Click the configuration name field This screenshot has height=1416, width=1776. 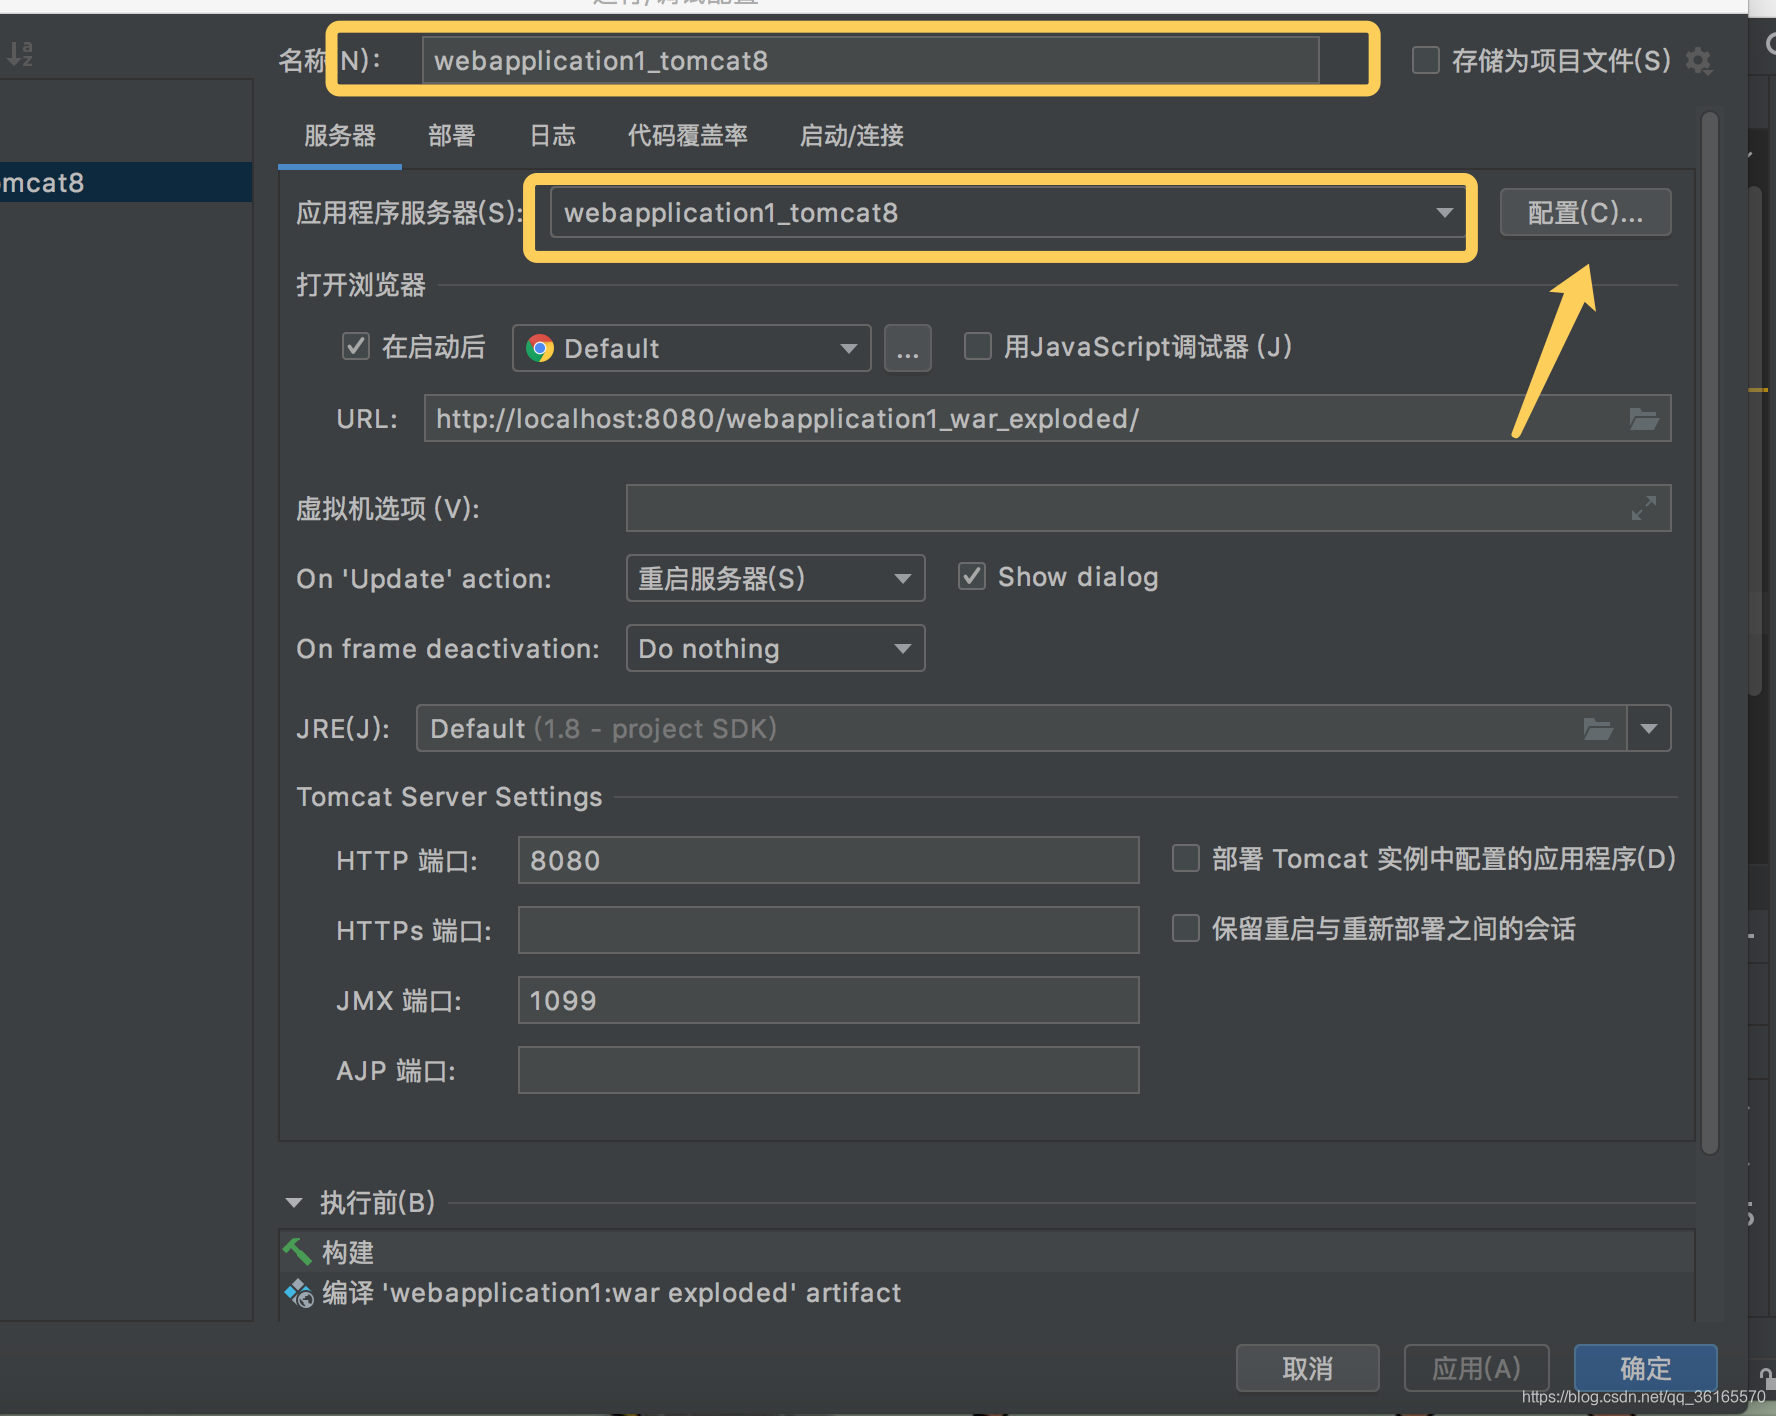(870, 60)
